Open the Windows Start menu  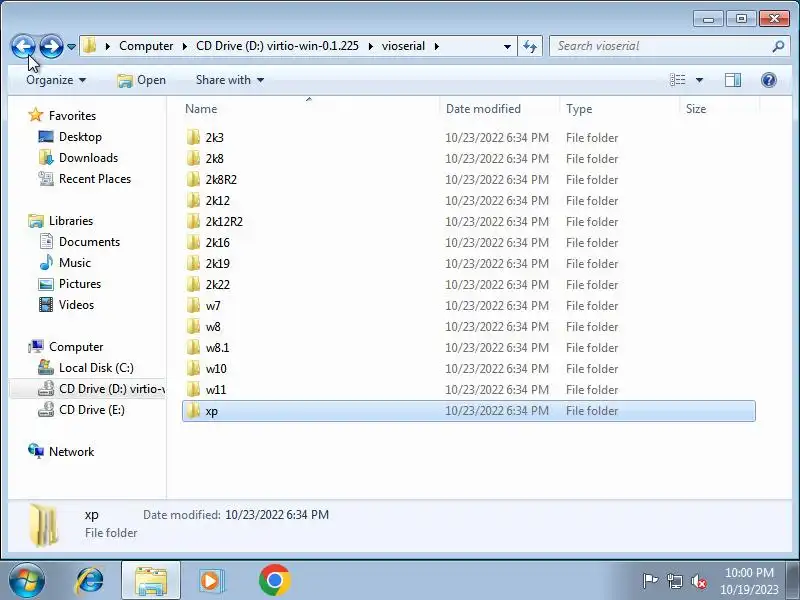[x=27, y=581]
